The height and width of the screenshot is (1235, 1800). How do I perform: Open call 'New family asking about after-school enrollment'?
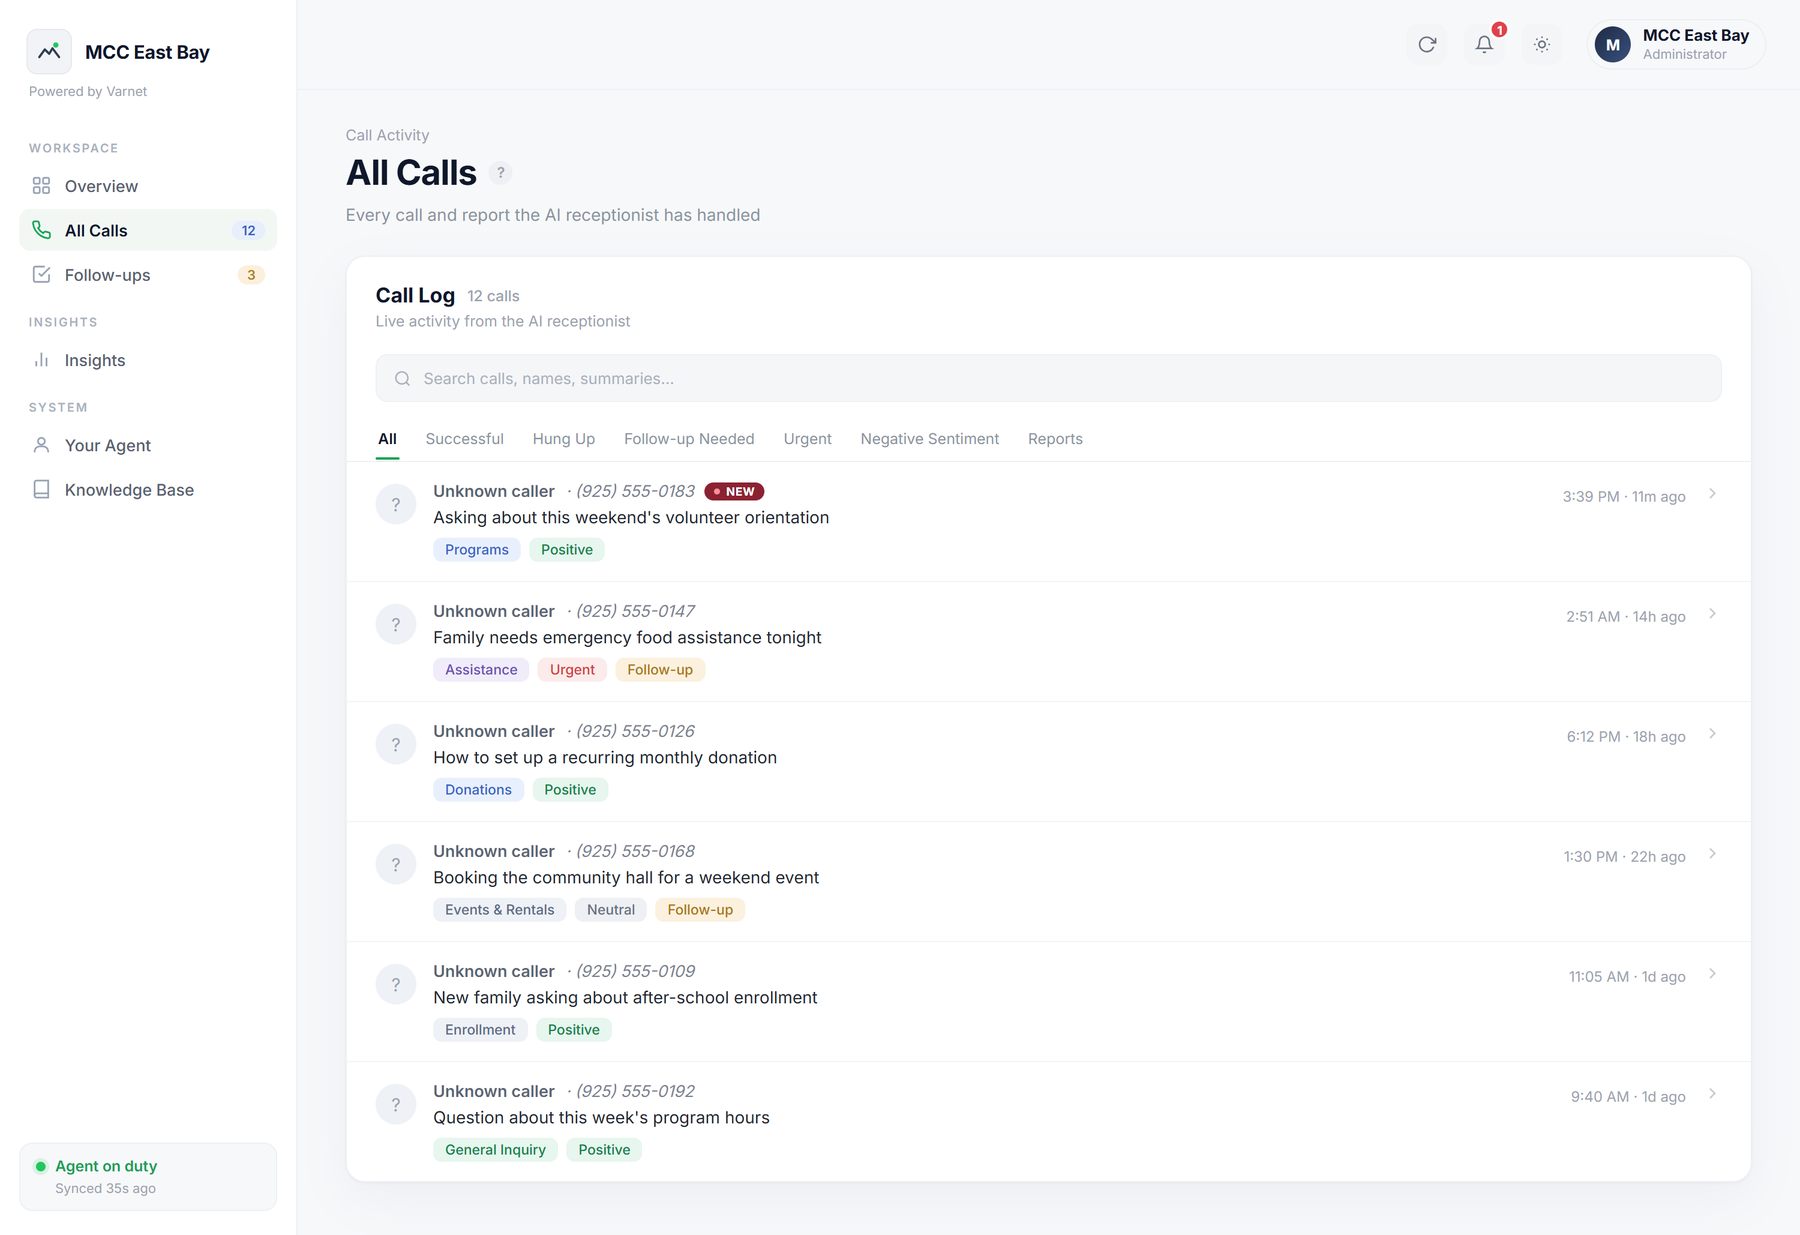[1048, 1002]
